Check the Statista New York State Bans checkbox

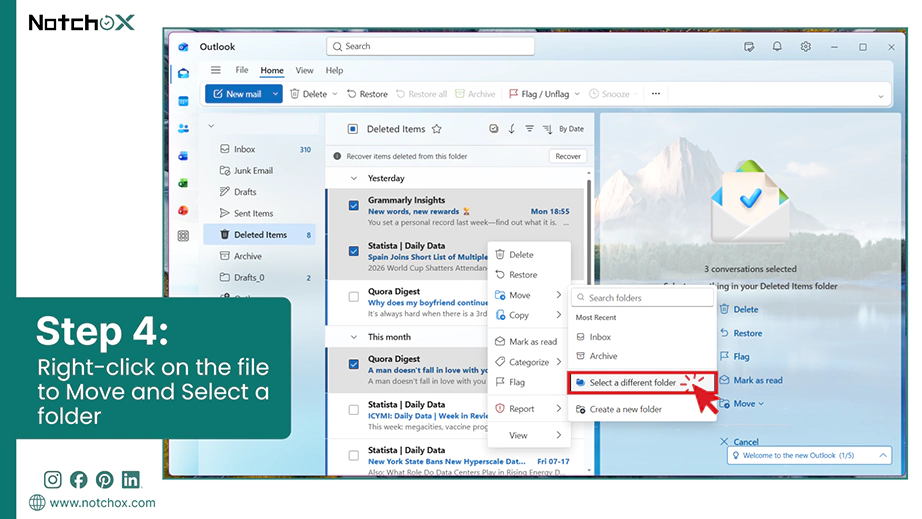pos(353,456)
